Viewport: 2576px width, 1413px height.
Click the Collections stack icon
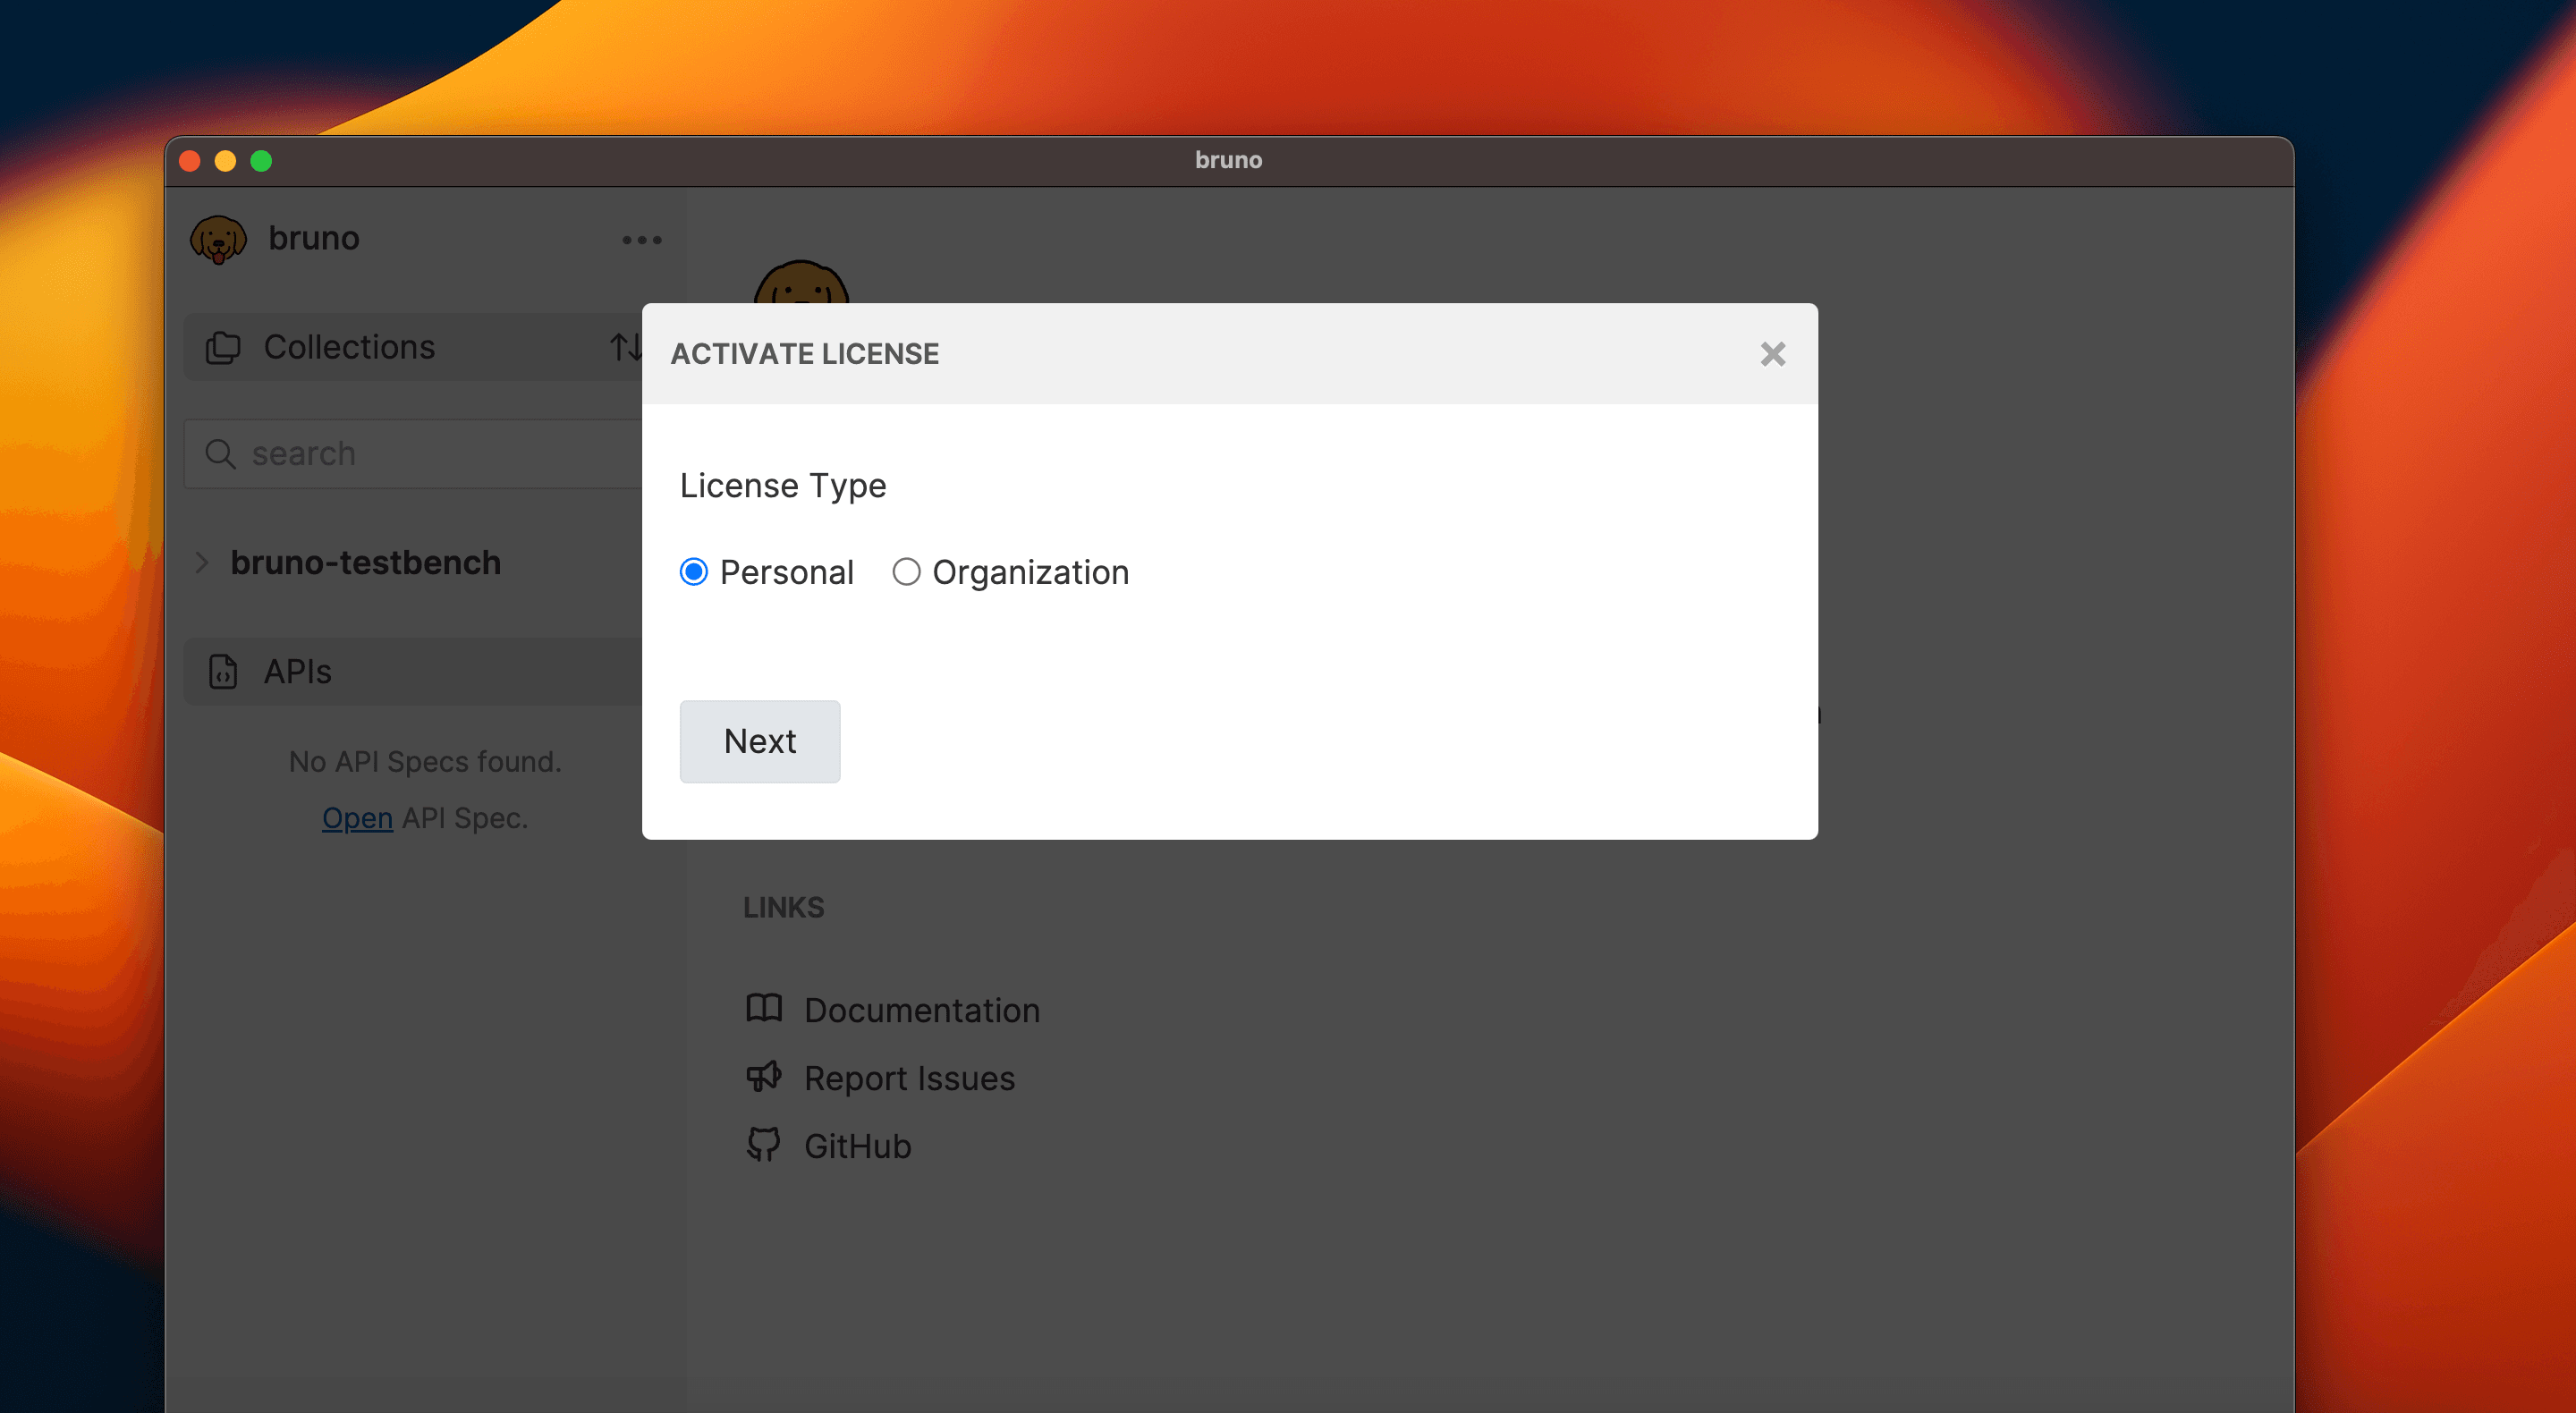tap(223, 347)
